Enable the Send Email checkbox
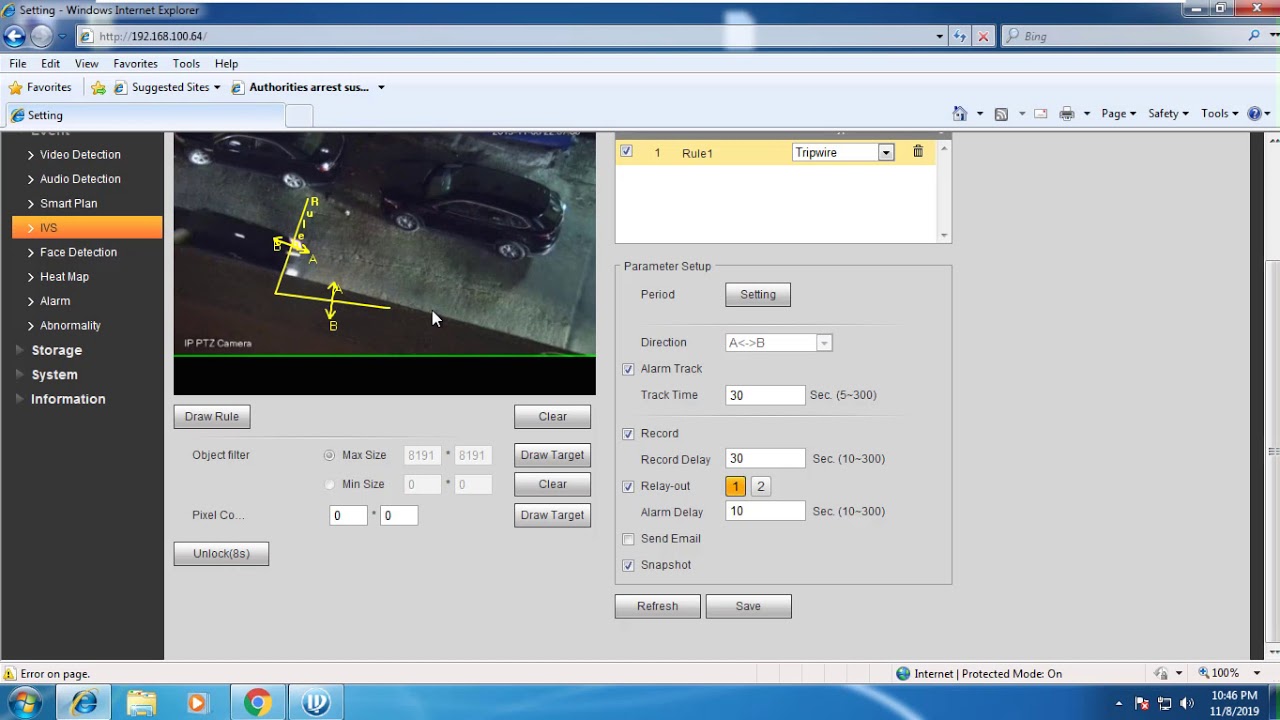The height and width of the screenshot is (720, 1280). click(628, 539)
